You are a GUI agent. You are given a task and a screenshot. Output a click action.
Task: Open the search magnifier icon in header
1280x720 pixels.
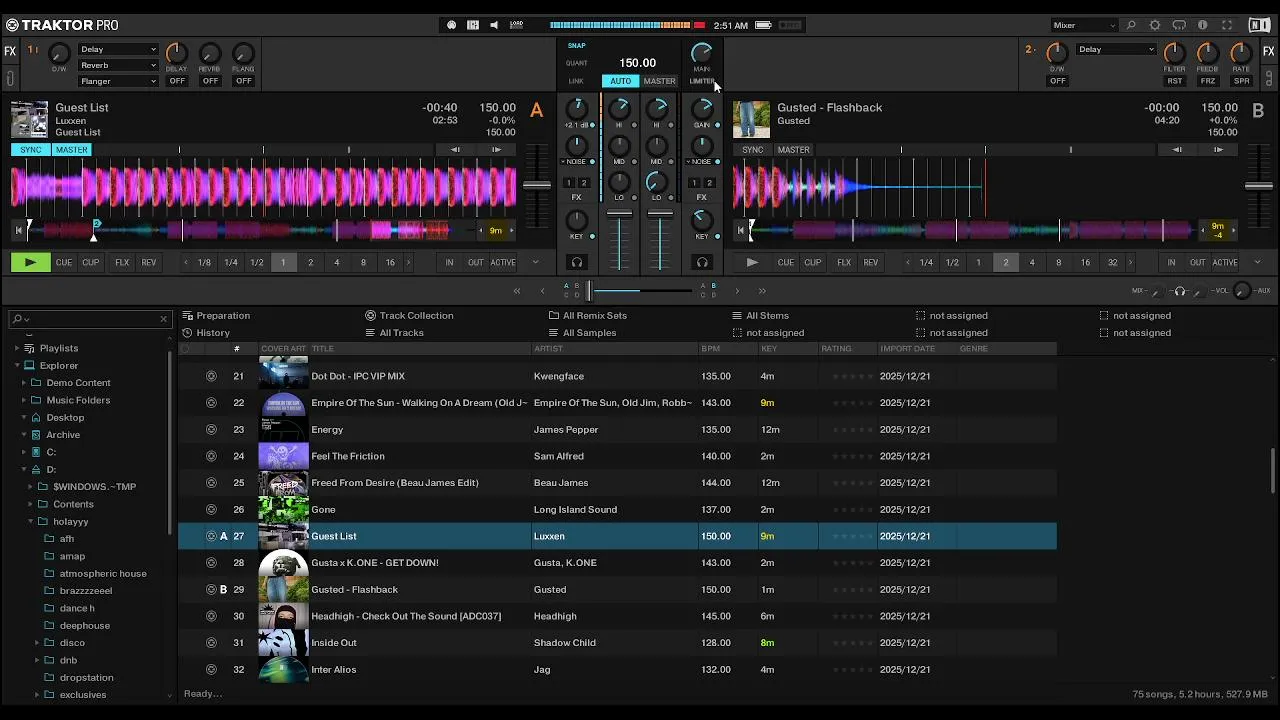[1131, 25]
